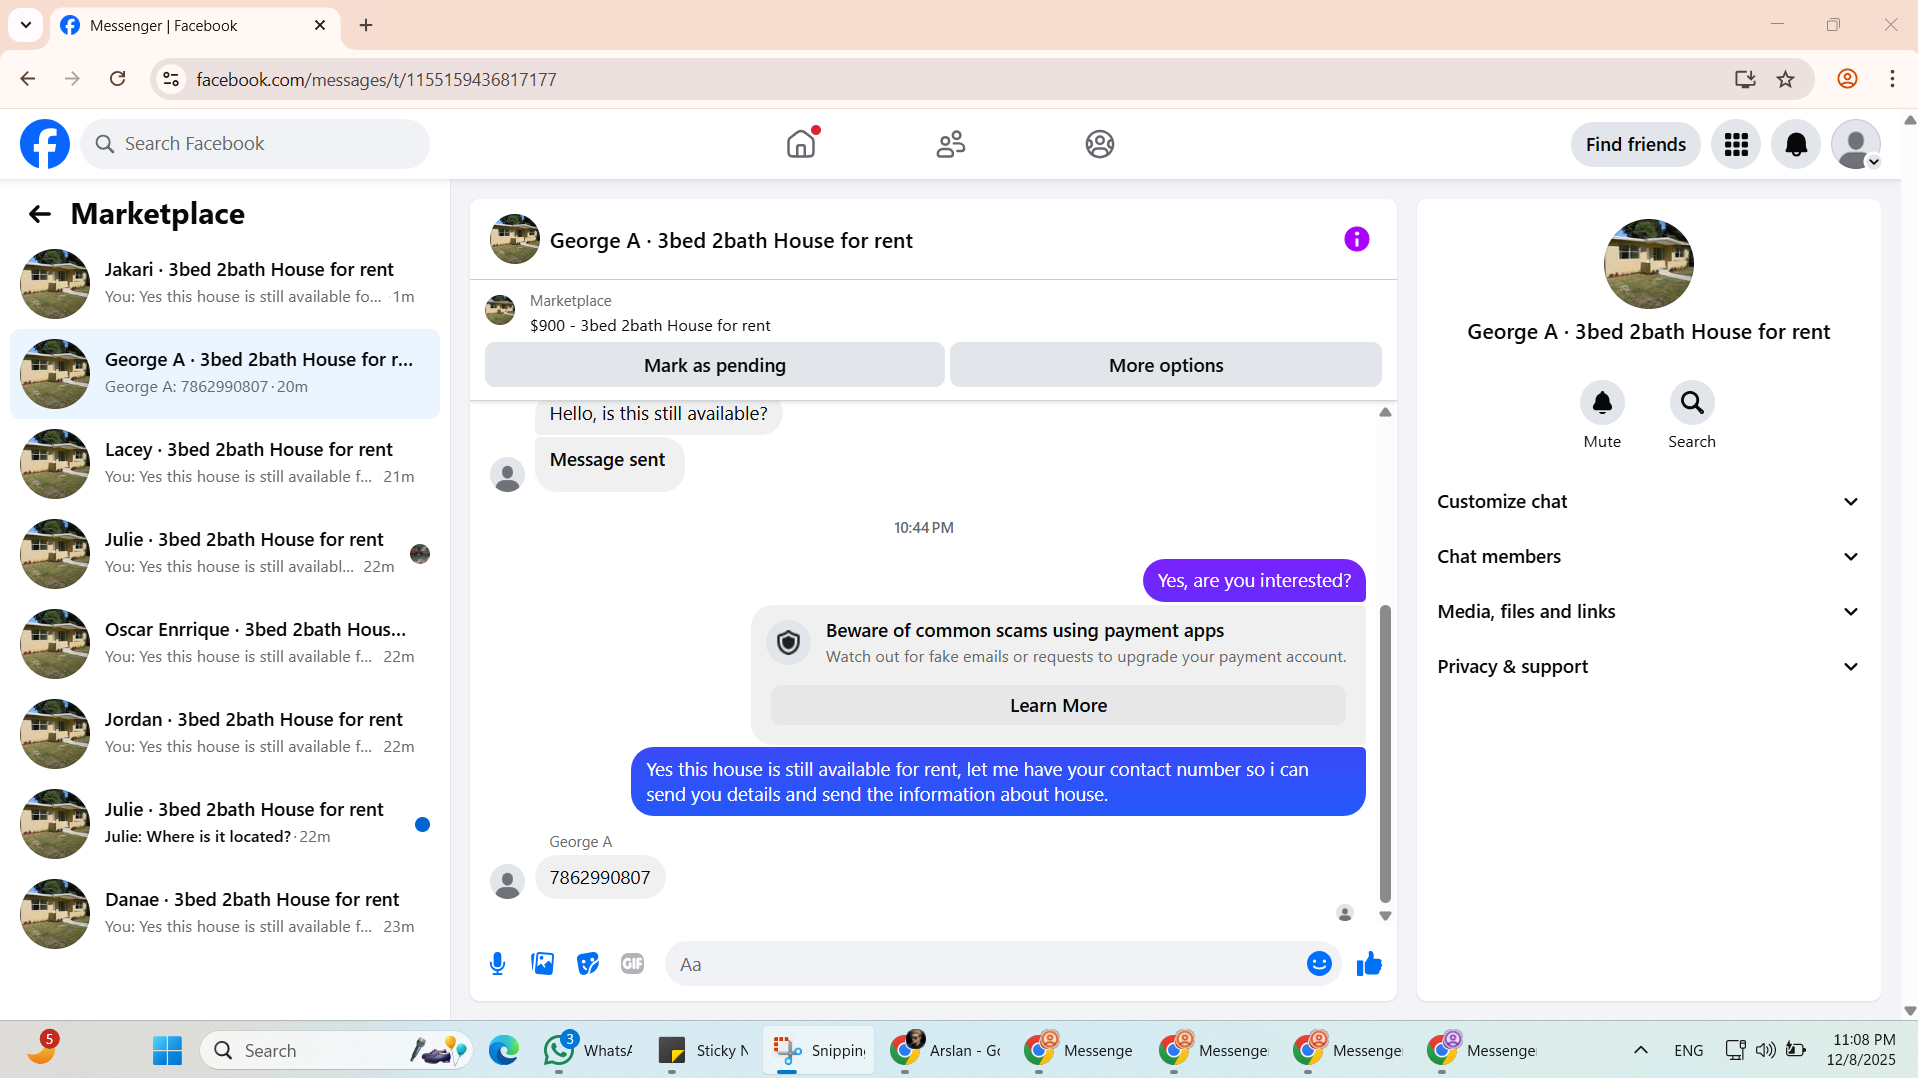Screen dimensions: 1918x1078
Task: Open the account profile avatar menu
Action: tap(1856, 145)
